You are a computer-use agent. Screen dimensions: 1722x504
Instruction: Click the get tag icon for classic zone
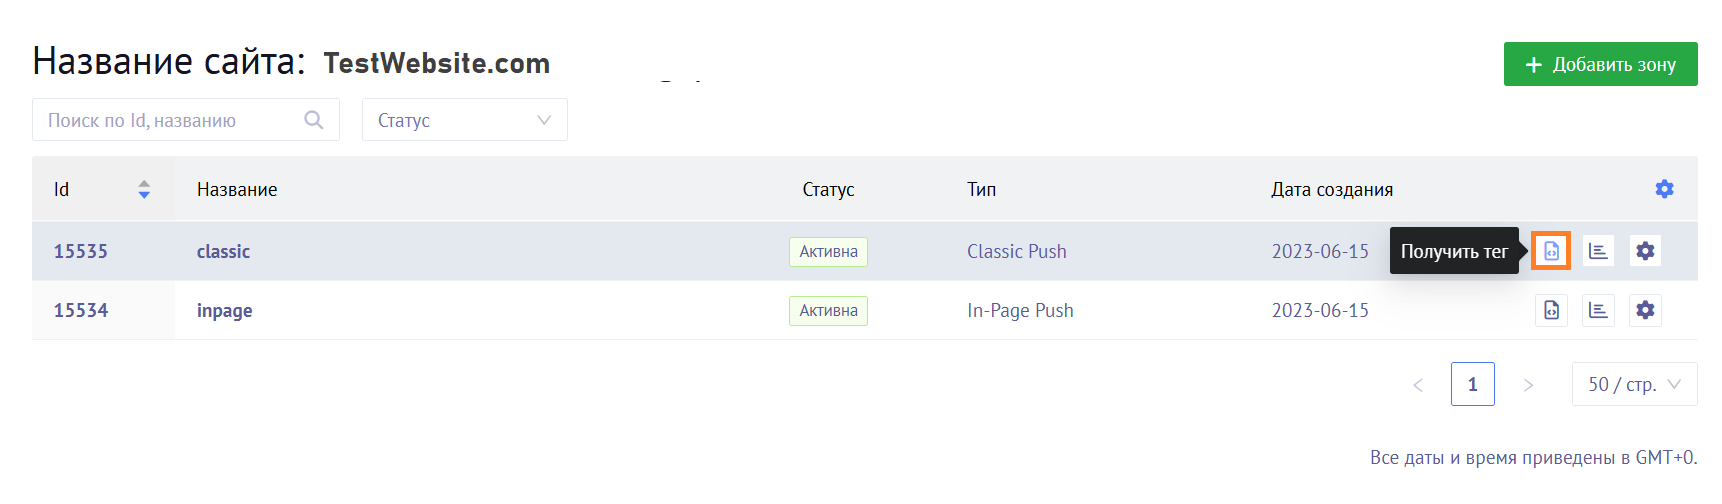pyautogui.click(x=1551, y=251)
